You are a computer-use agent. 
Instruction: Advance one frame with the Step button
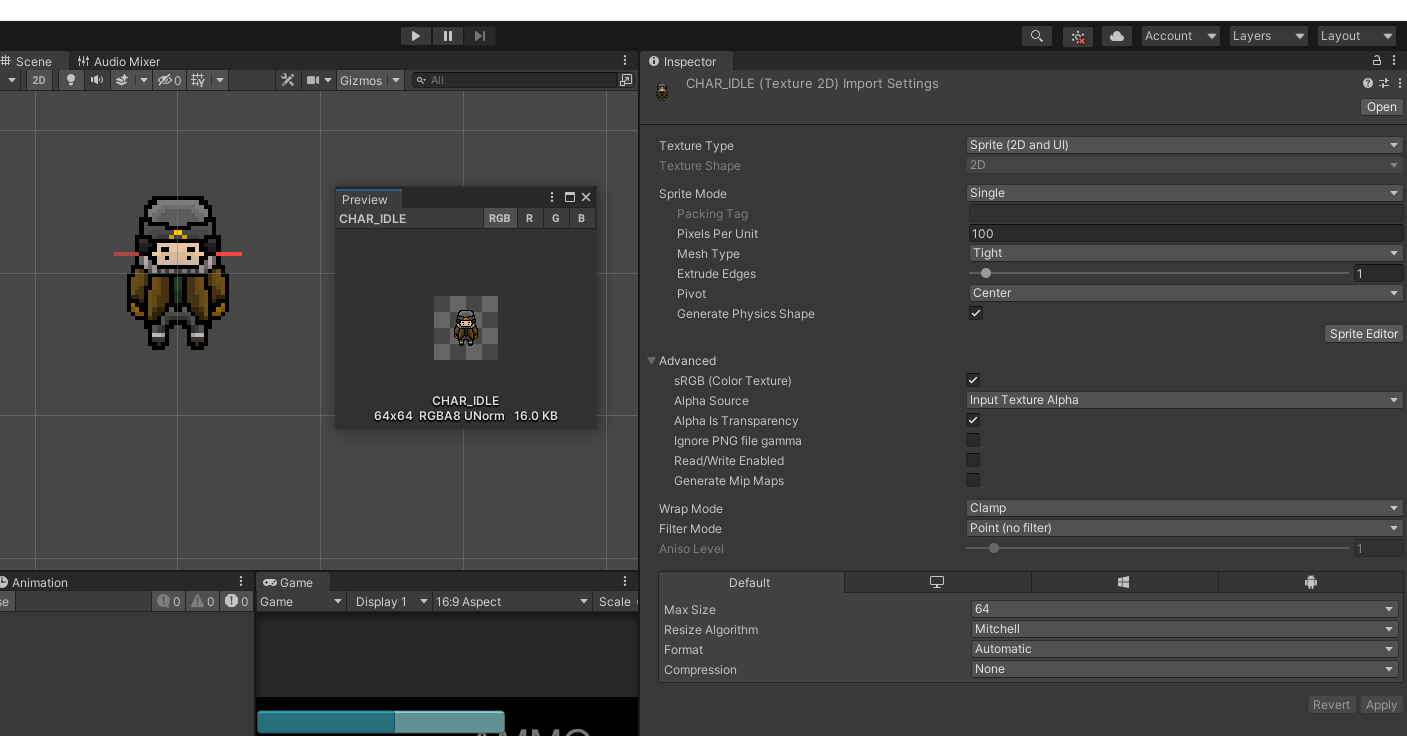click(480, 36)
